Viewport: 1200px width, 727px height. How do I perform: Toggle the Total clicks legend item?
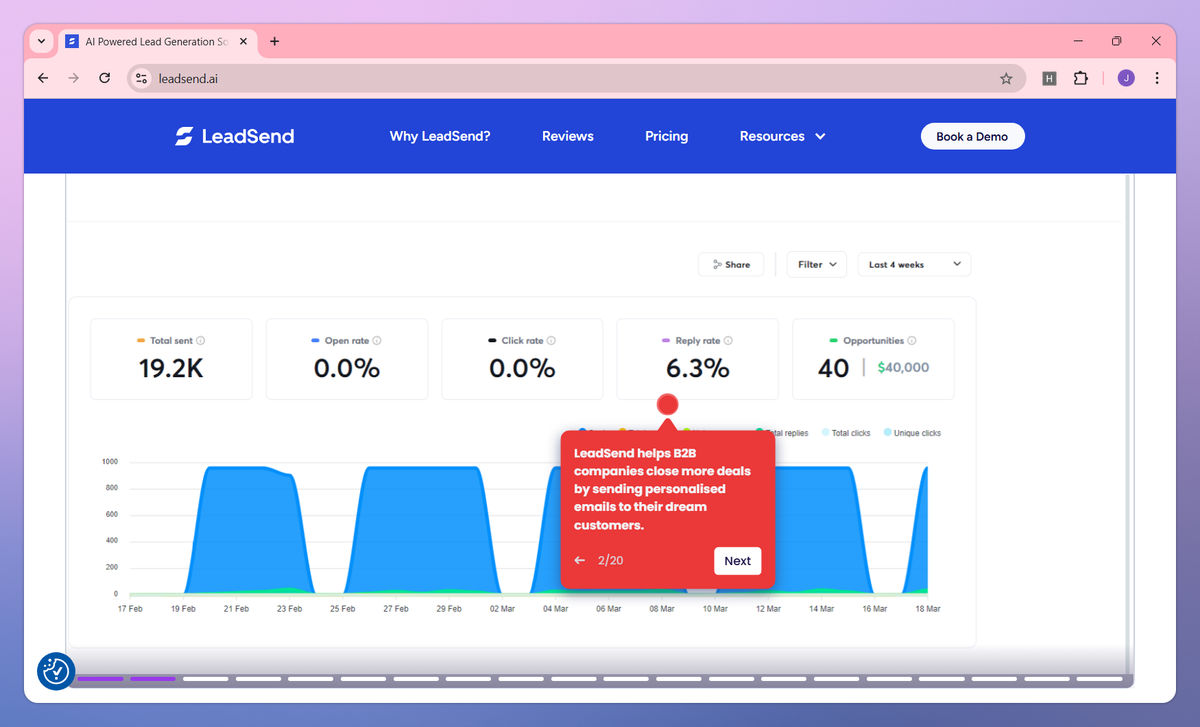(847, 432)
